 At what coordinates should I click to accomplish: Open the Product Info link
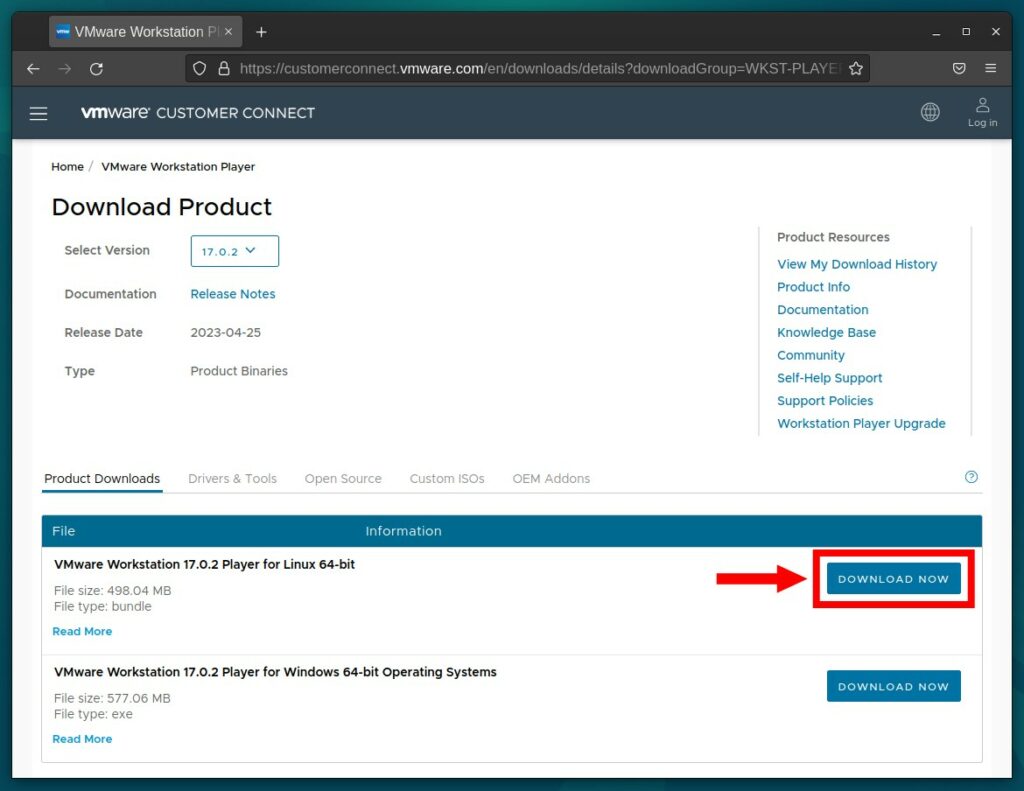click(813, 287)
